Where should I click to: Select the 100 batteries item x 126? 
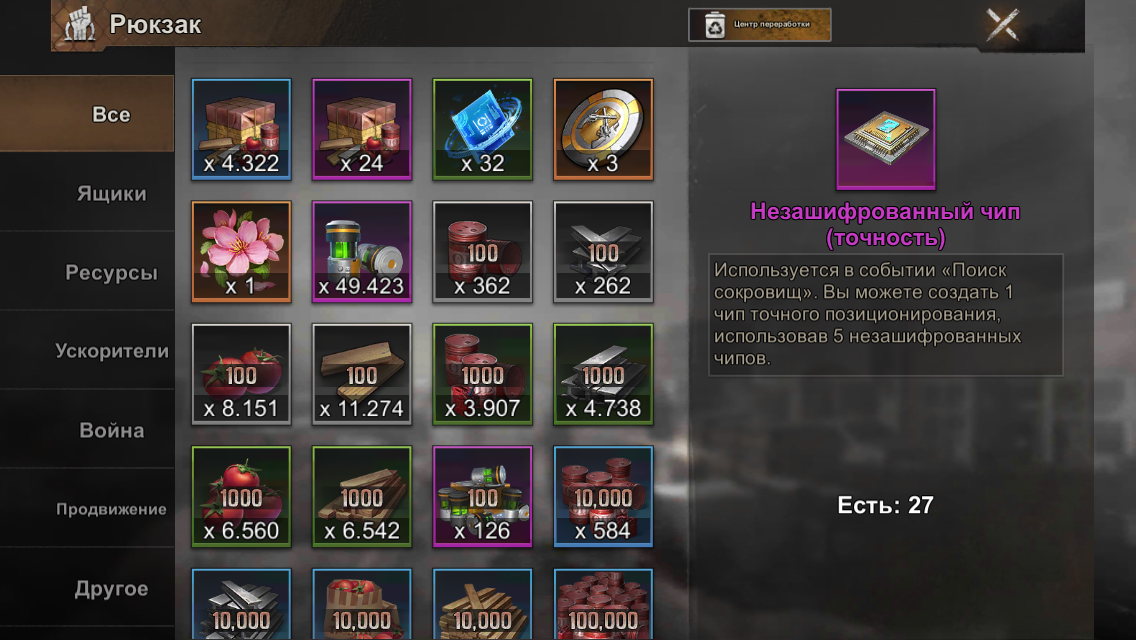(x=483, y=496)
